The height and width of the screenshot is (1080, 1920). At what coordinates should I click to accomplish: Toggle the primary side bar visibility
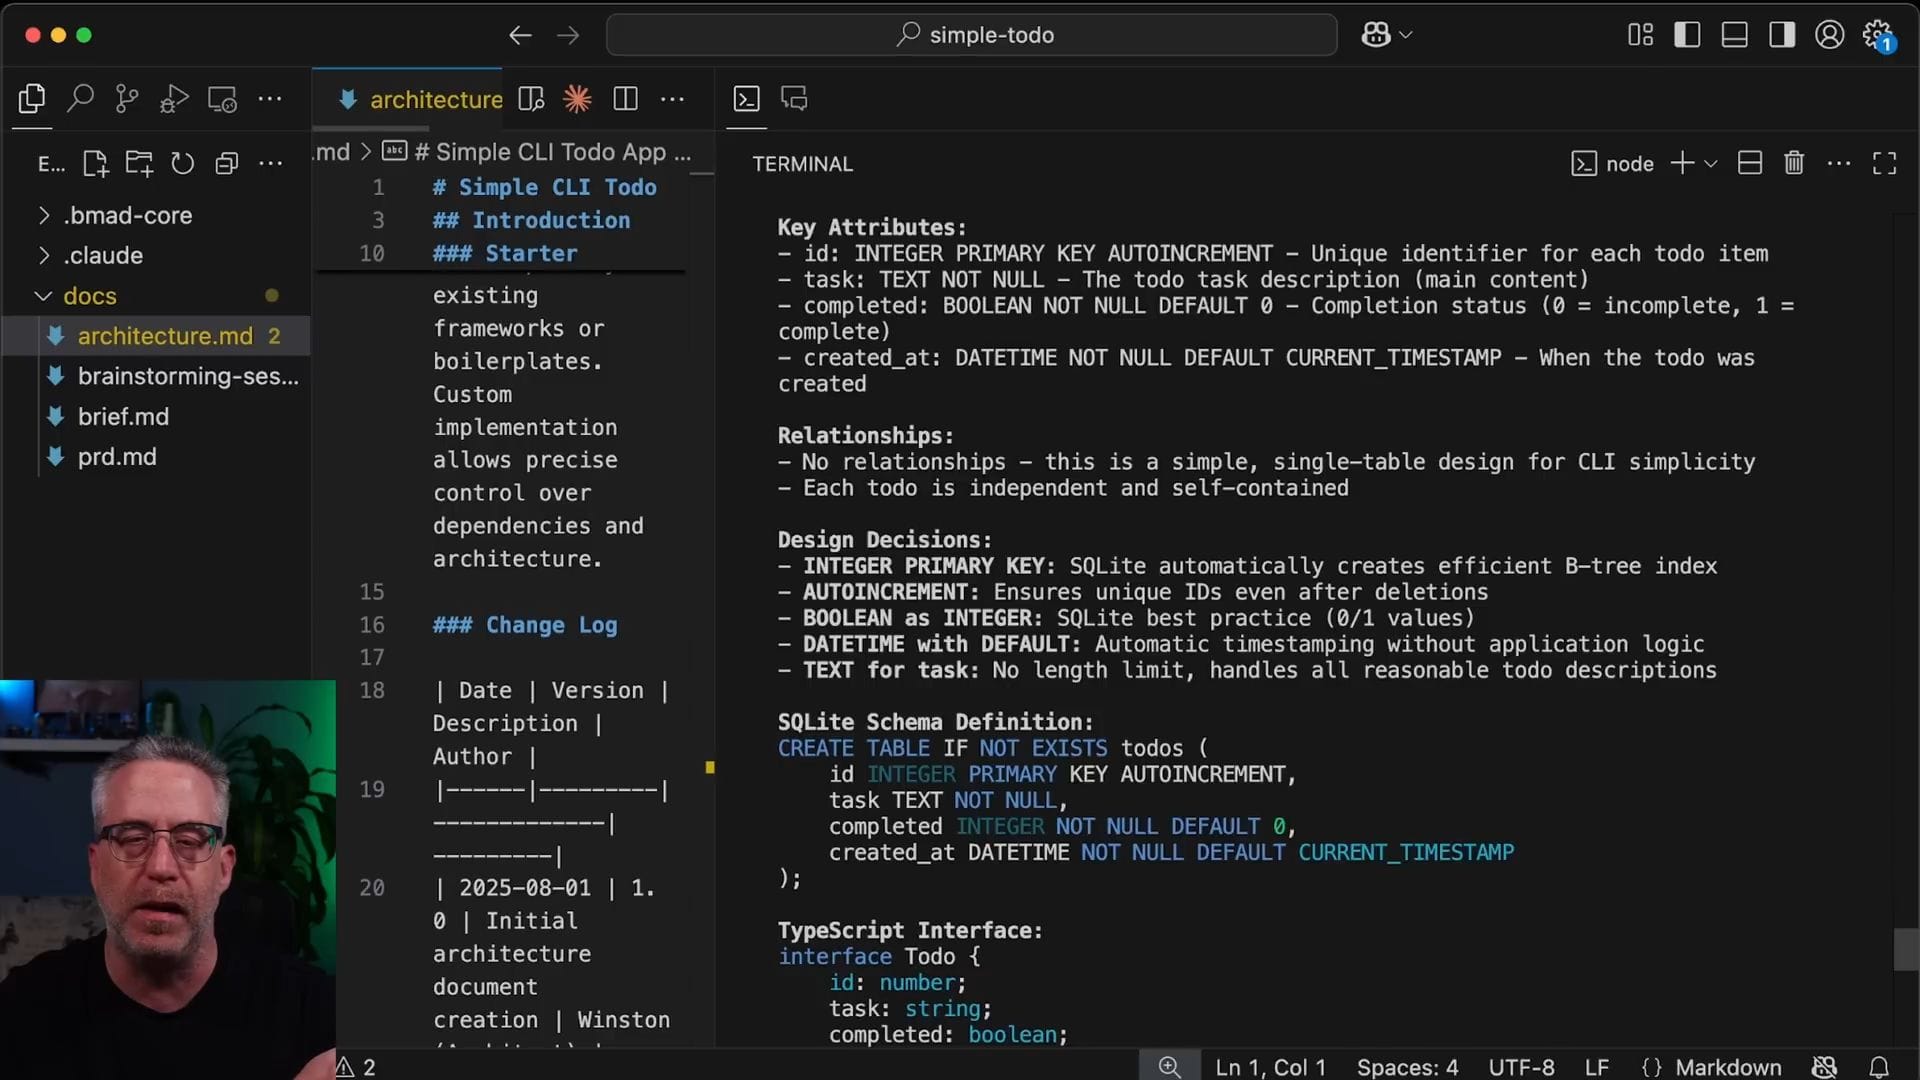point(1687,35)
